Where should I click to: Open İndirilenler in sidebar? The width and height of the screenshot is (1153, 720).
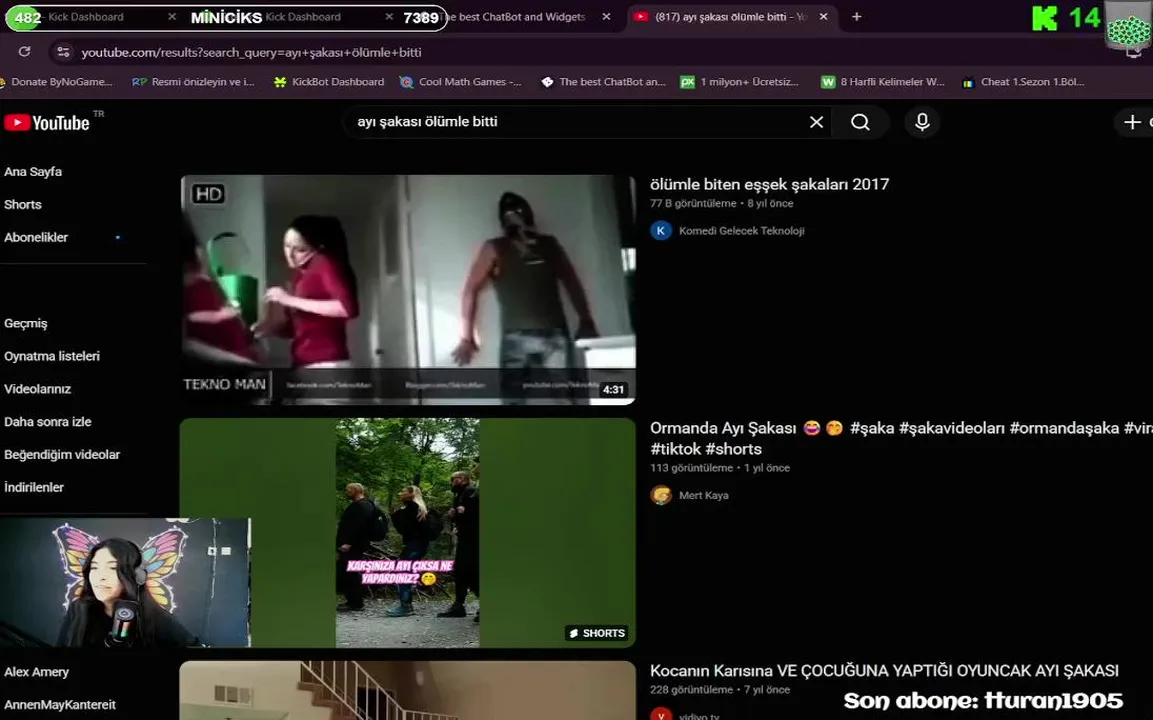(34, 487)
